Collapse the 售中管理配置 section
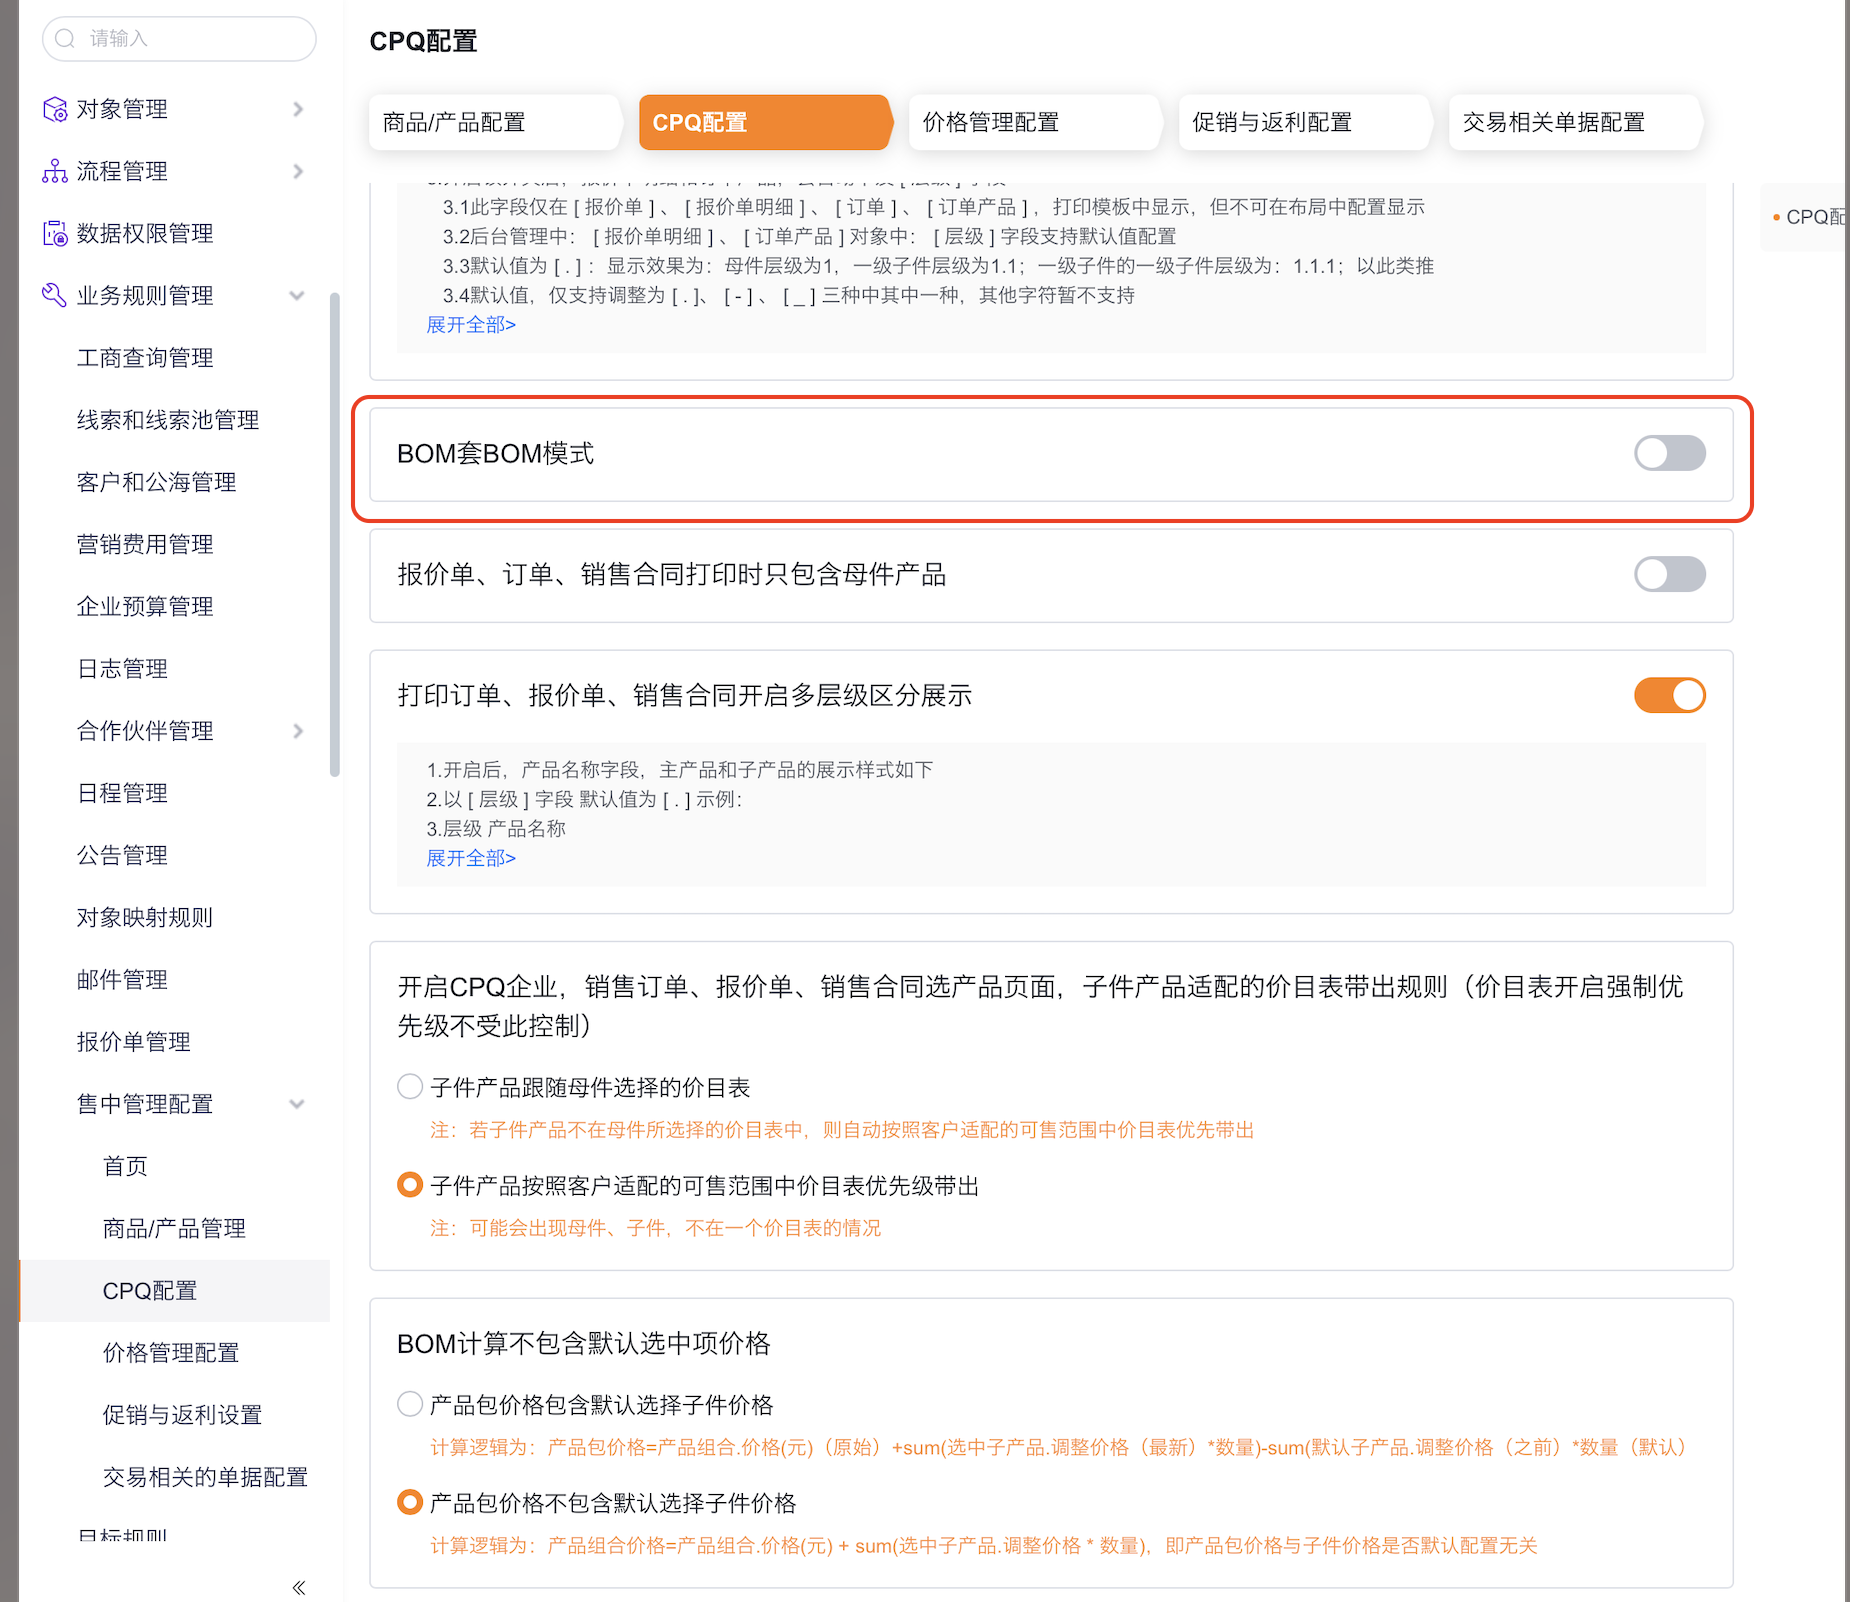1850x1602 pixels. pyautogui.click(x=297, y=1104)
